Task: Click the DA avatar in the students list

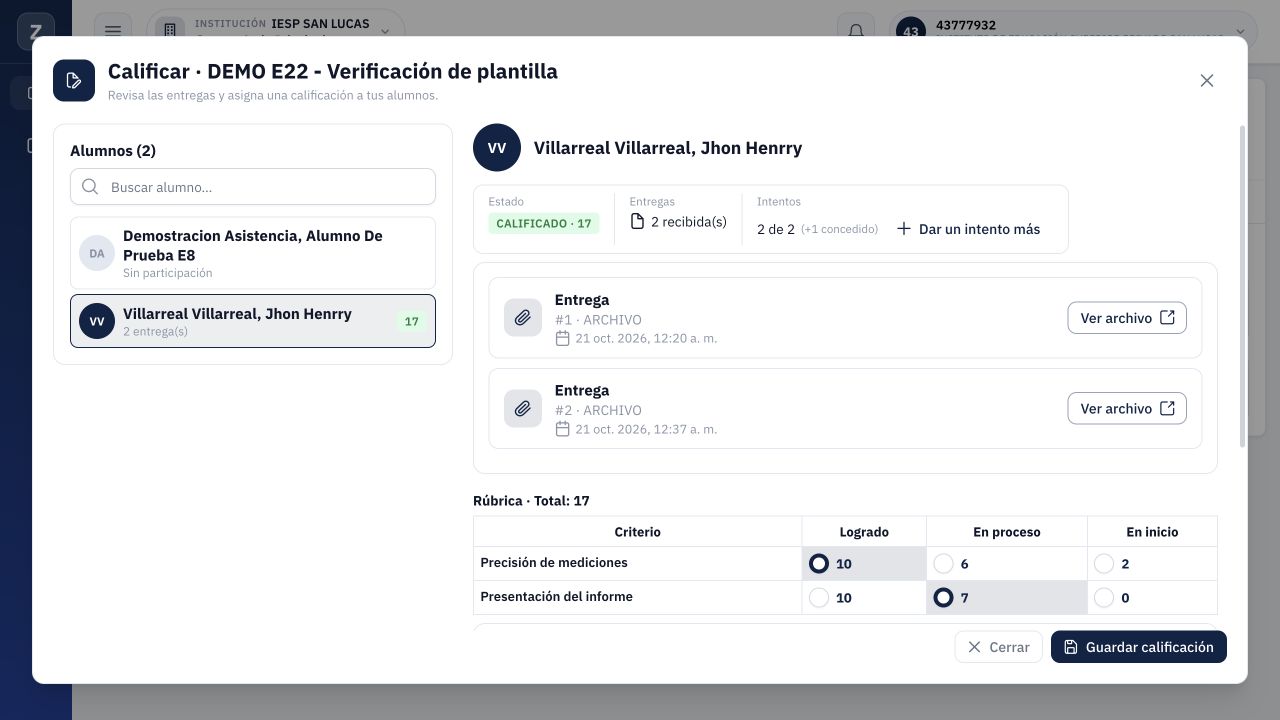Action: point(97,254)
